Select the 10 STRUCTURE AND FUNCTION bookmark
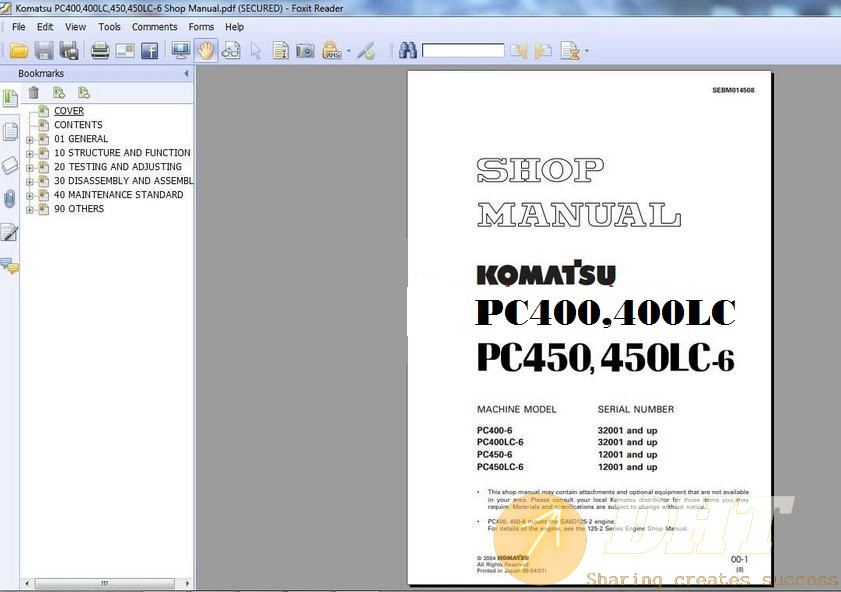841x592 pixels. click(122, 153)
